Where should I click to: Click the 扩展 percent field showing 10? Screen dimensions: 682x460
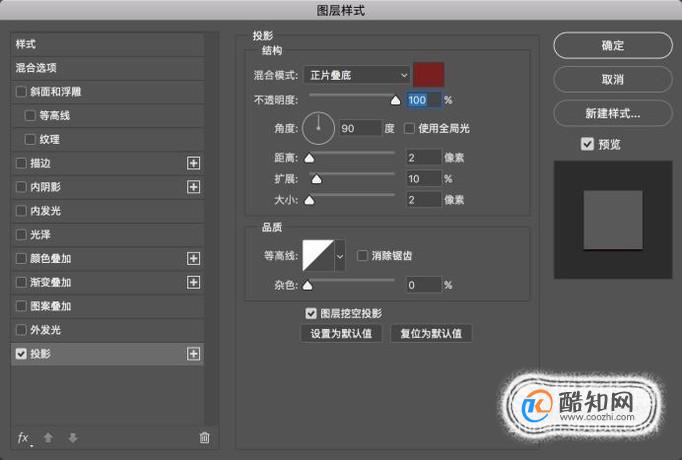point(424,179)
